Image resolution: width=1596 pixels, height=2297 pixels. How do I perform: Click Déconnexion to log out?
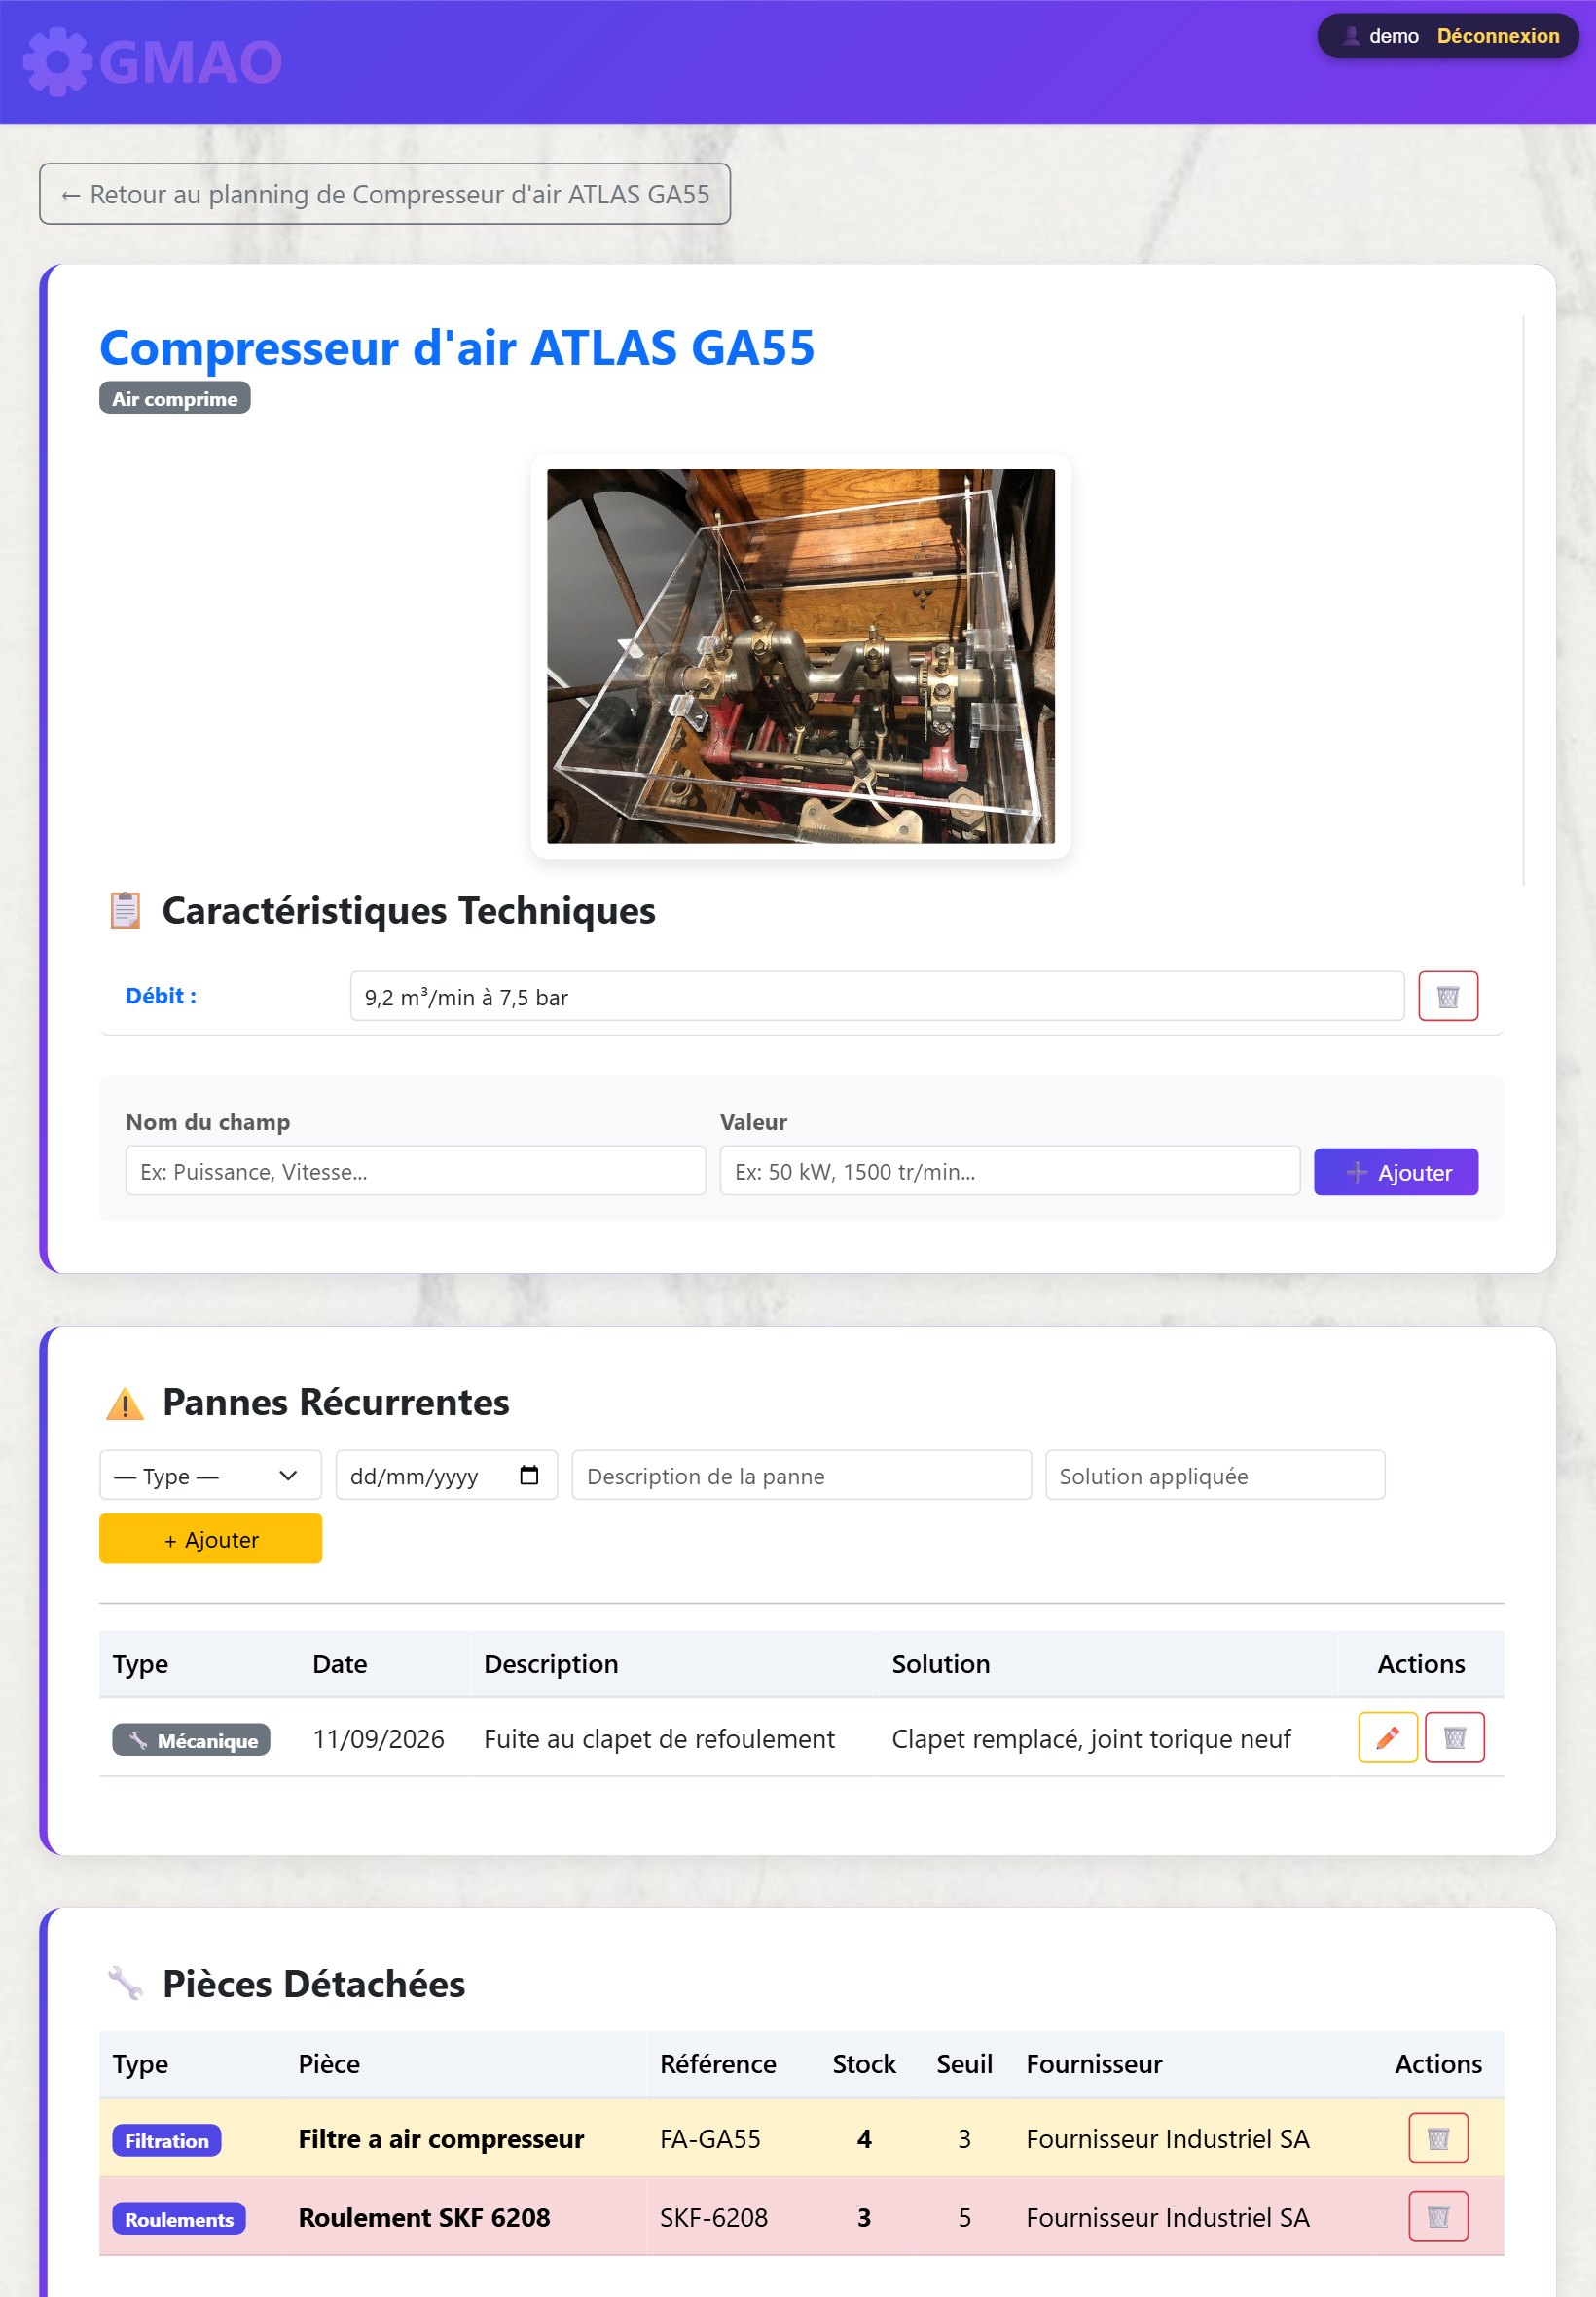click(1497, 36)
